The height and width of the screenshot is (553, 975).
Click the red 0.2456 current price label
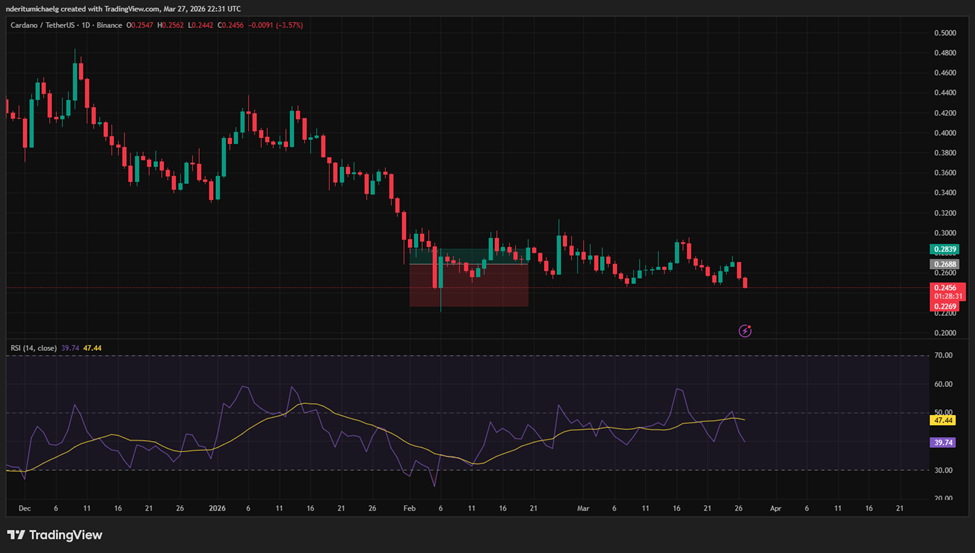tap(945, 287)
